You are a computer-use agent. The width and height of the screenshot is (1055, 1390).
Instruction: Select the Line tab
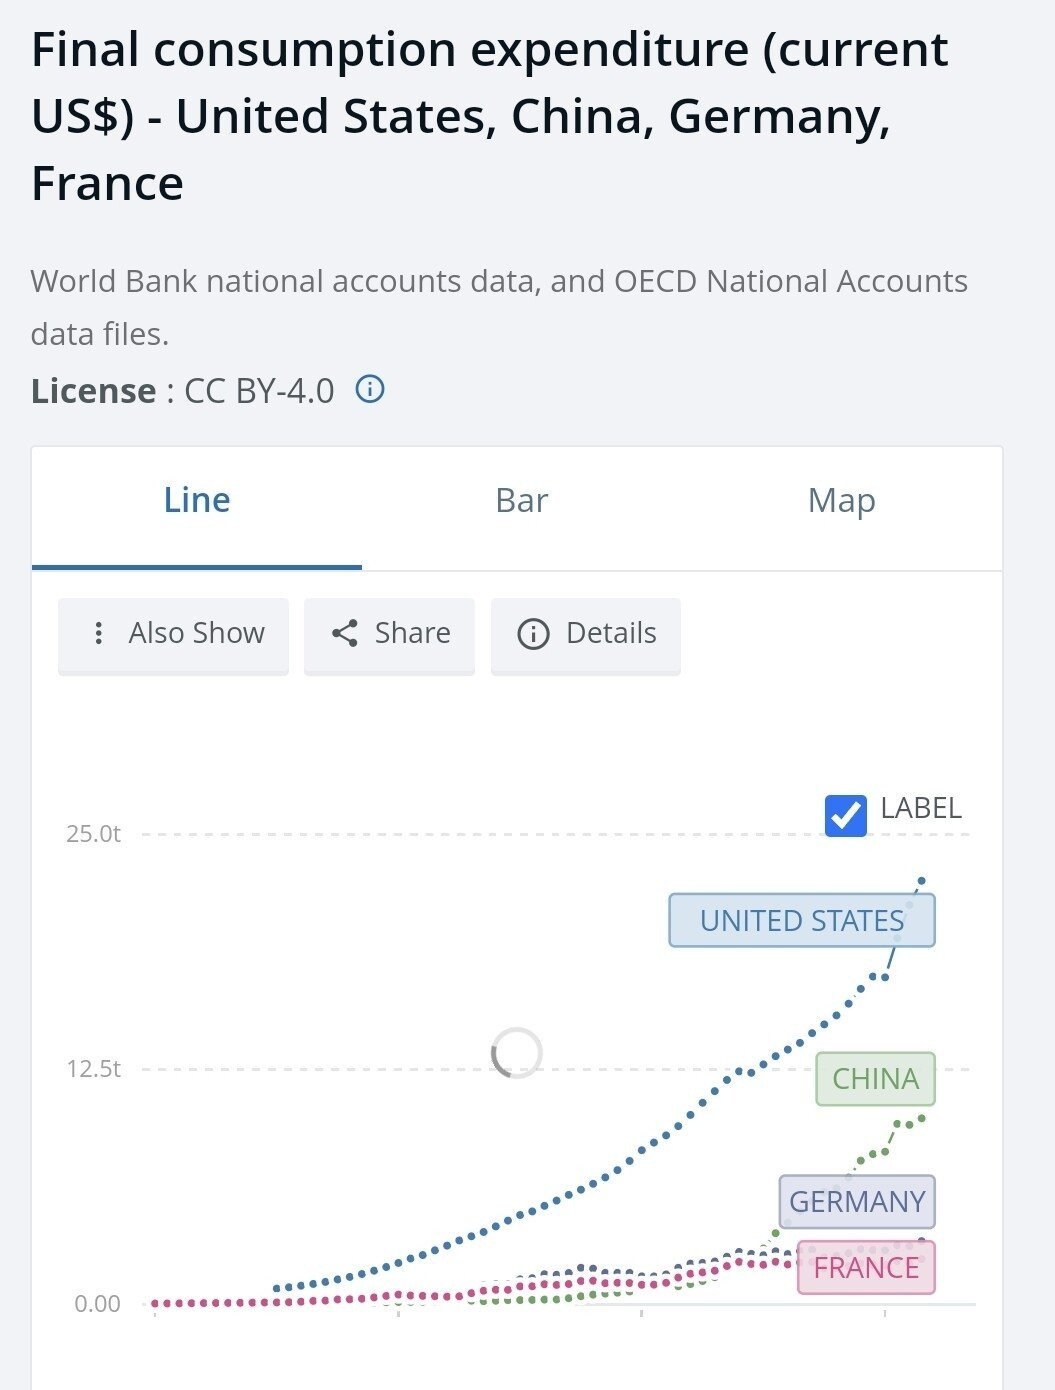(197, 500)
